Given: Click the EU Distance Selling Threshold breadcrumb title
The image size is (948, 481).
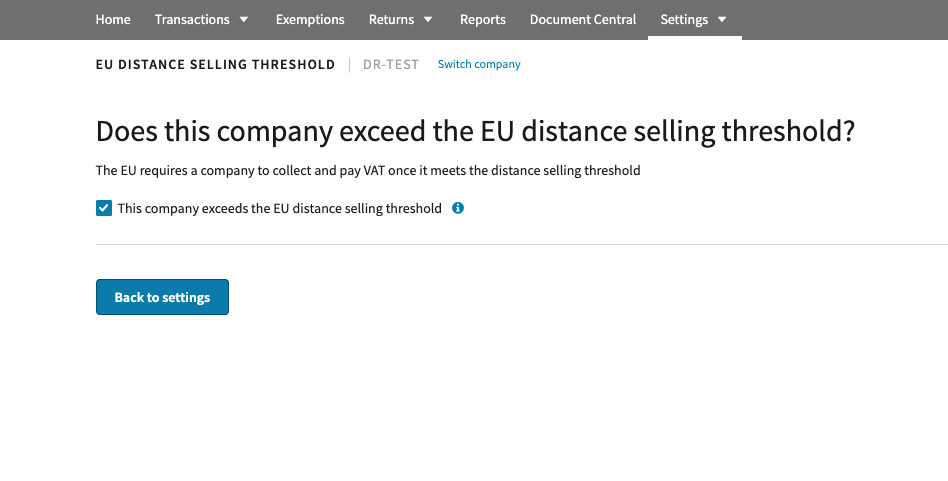Looking at the screenshot, I should [x=215, y=65].
